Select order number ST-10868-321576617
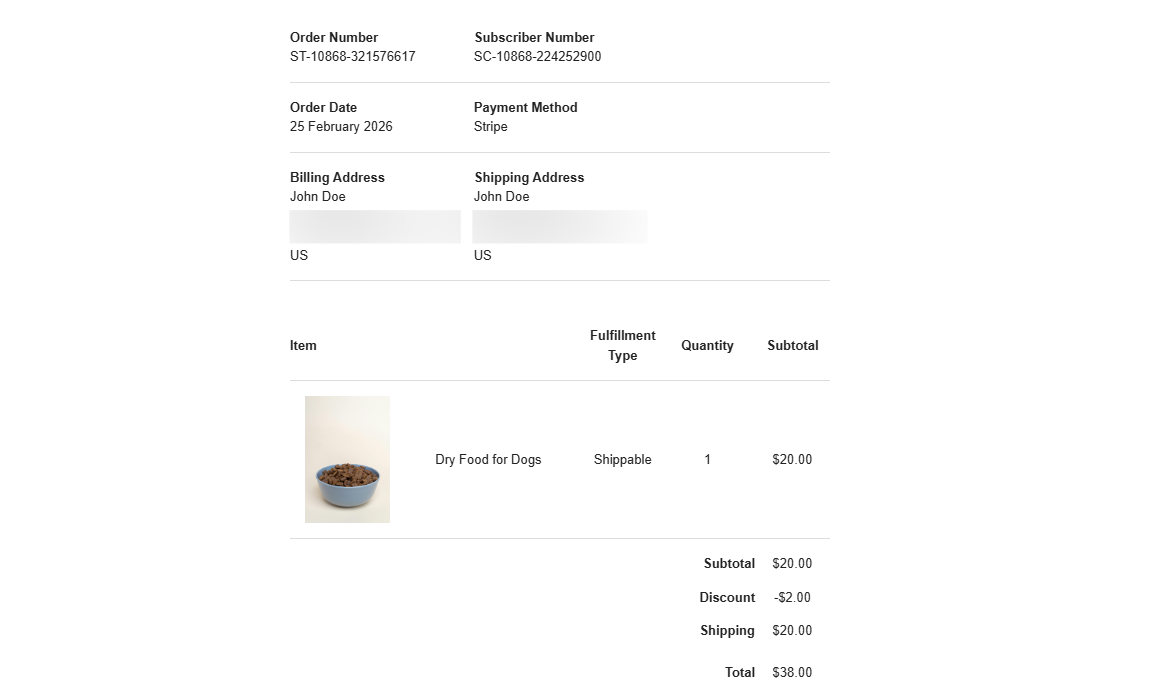 point(353,57)
